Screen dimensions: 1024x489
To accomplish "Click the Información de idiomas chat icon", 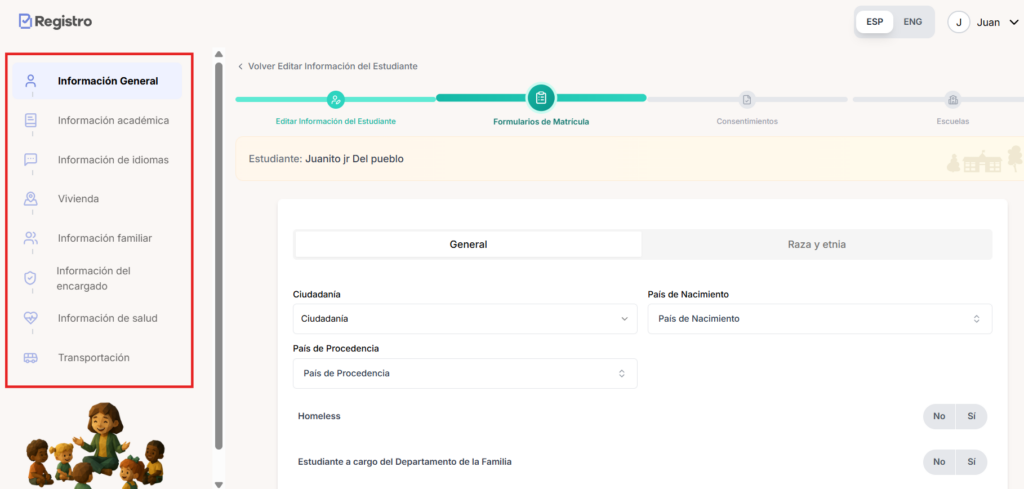I will (x=31, y=159).
